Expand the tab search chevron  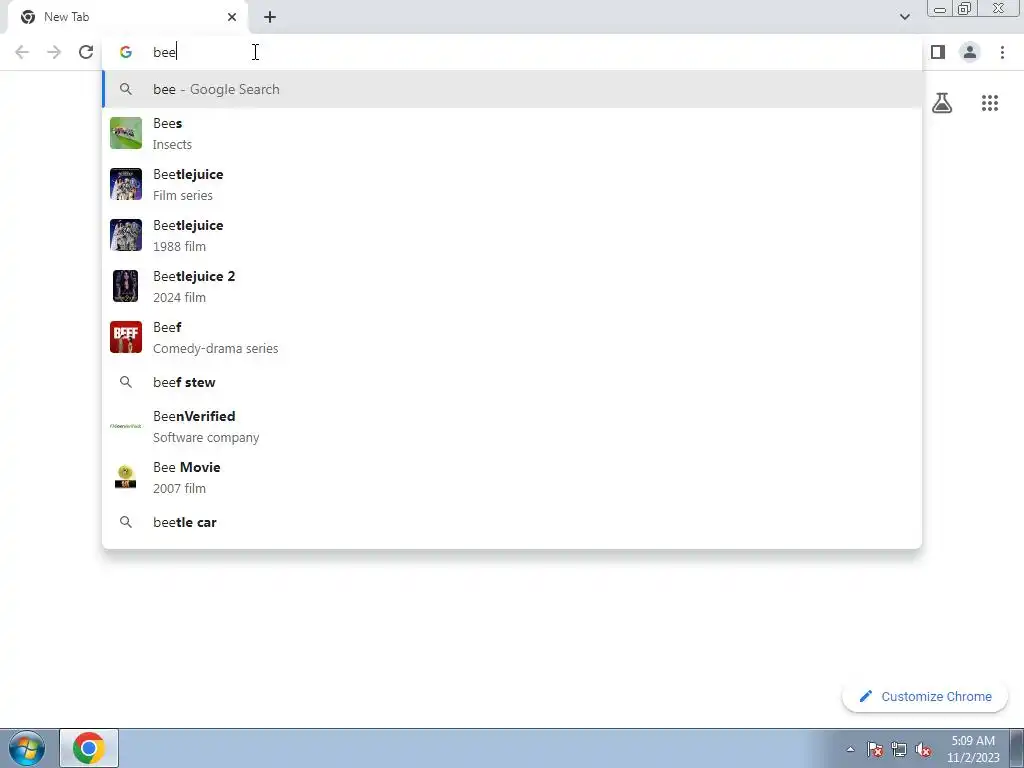coord(904,17)
